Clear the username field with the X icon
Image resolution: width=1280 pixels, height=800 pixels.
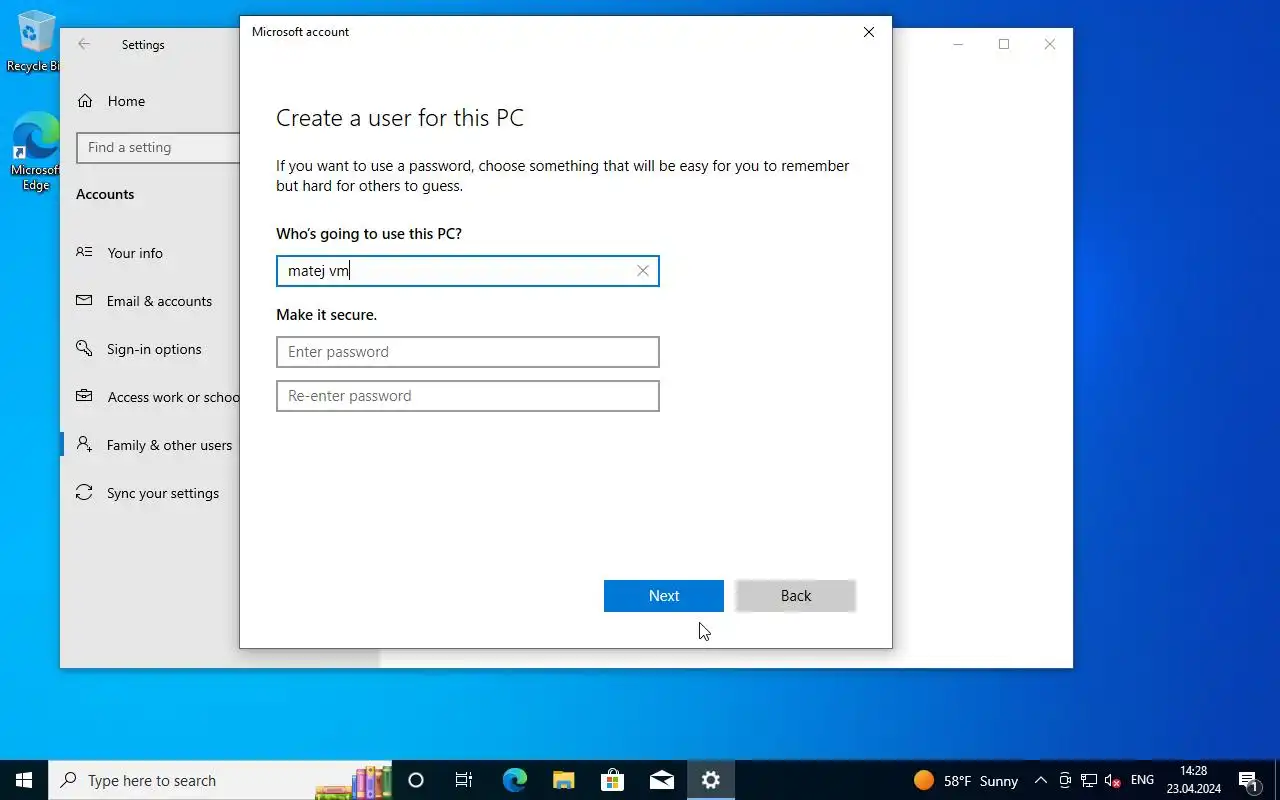point(643,271)
